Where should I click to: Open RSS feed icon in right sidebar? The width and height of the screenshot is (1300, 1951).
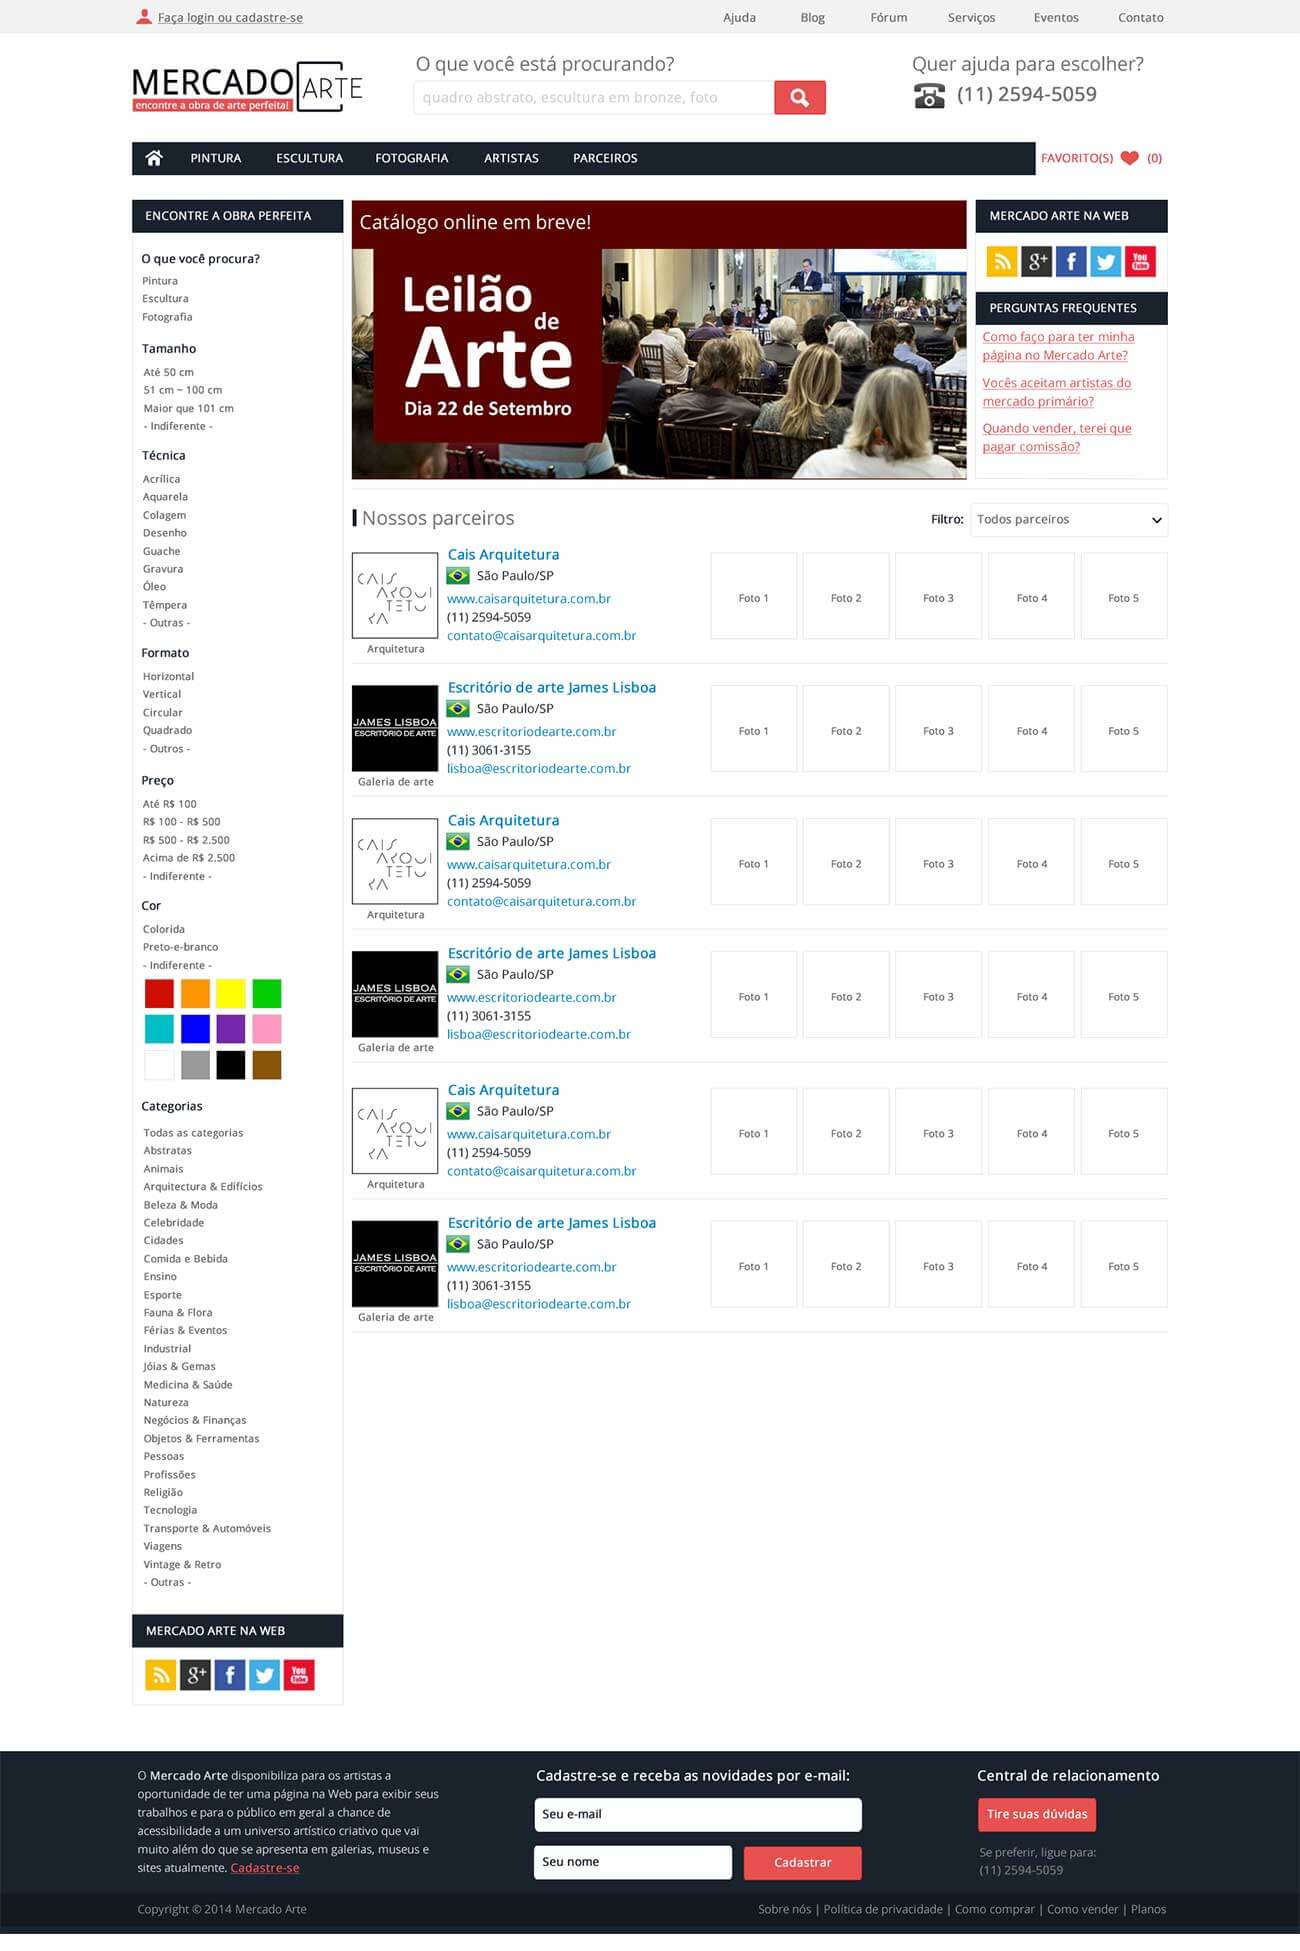pyautogui.click(x=1002, y=262)
